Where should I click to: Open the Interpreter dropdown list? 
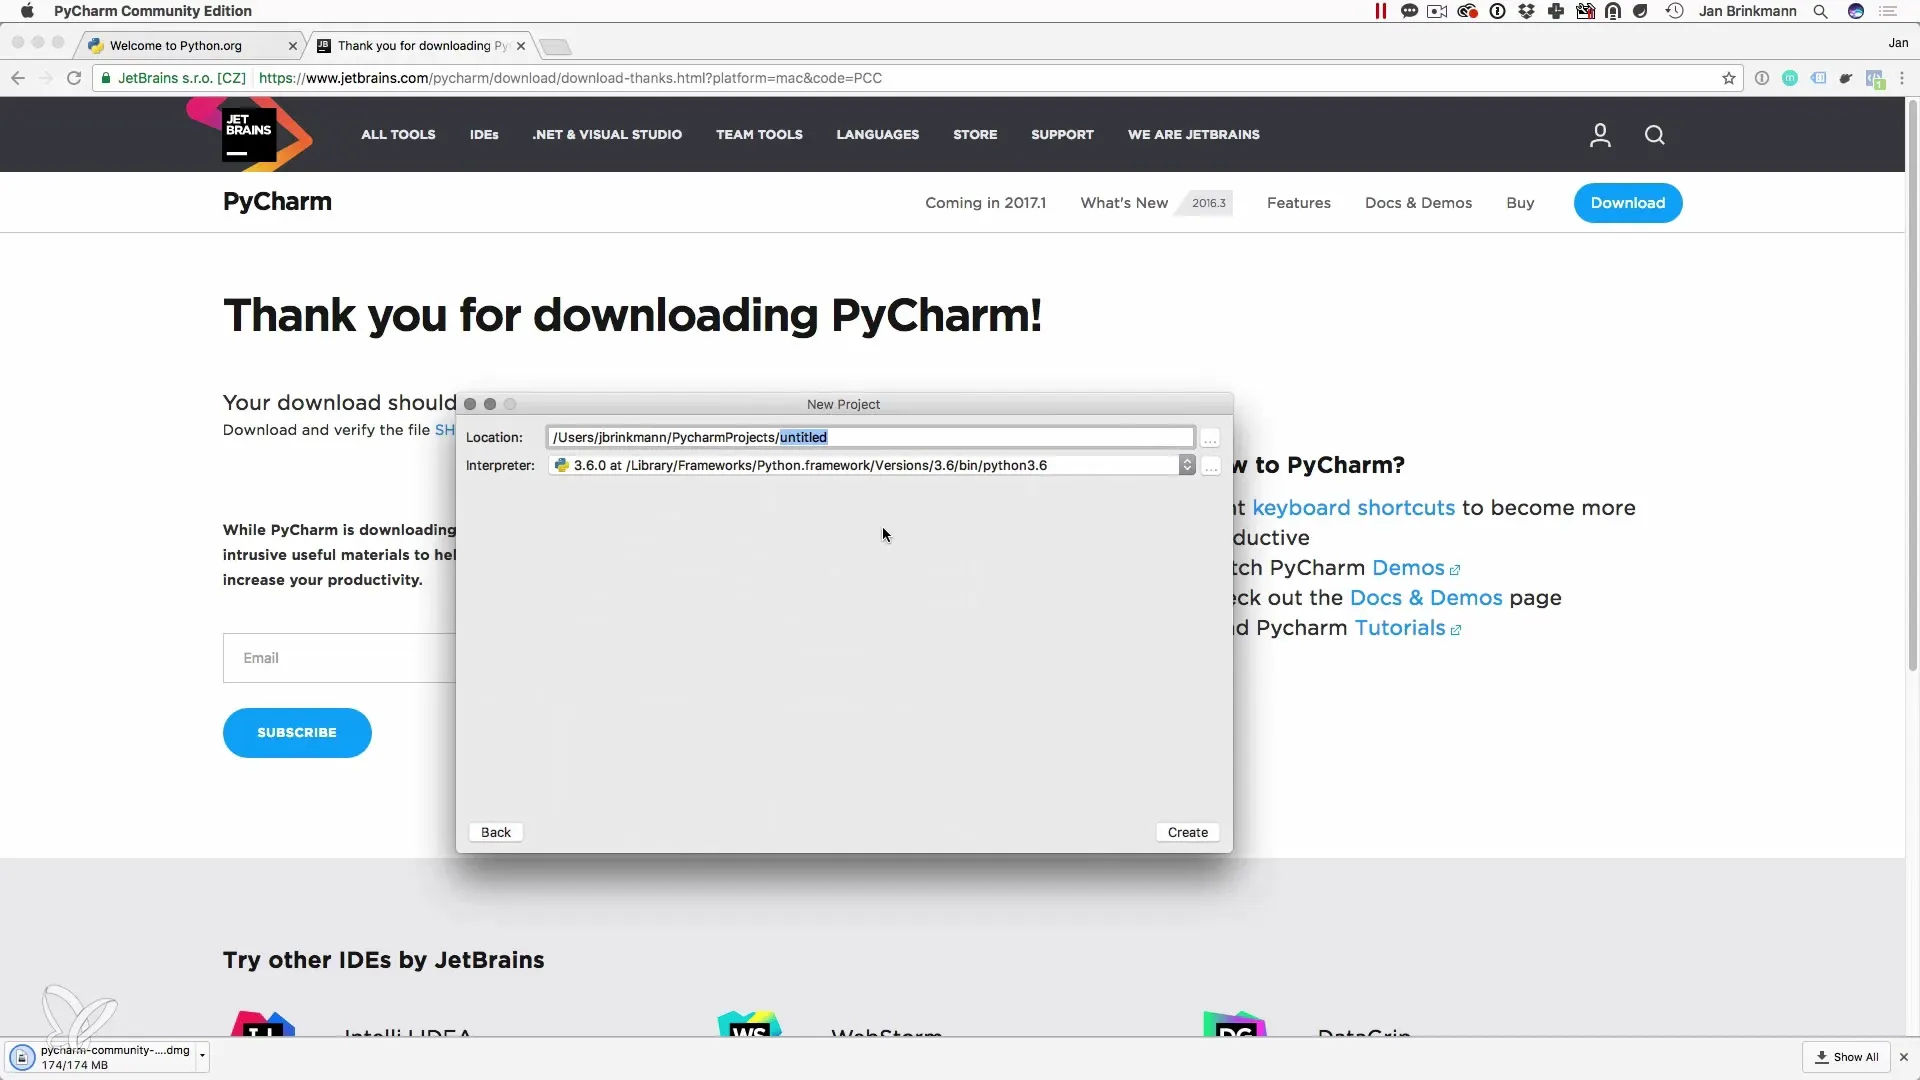pyautogui.click(x=1187, y=465)
